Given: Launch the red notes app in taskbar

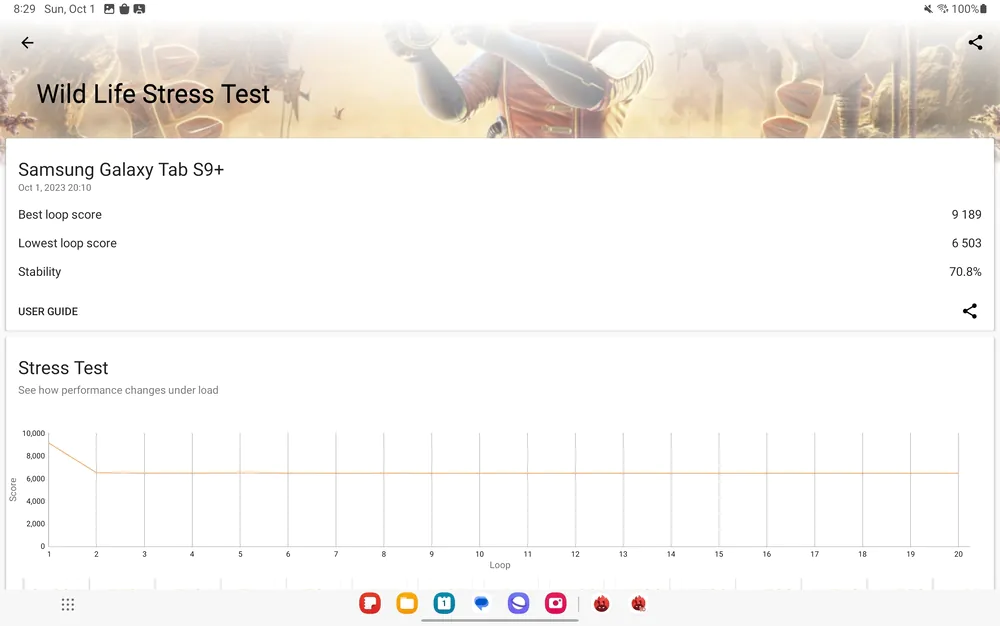Looking at the screenshot, I should click(370, 603).
